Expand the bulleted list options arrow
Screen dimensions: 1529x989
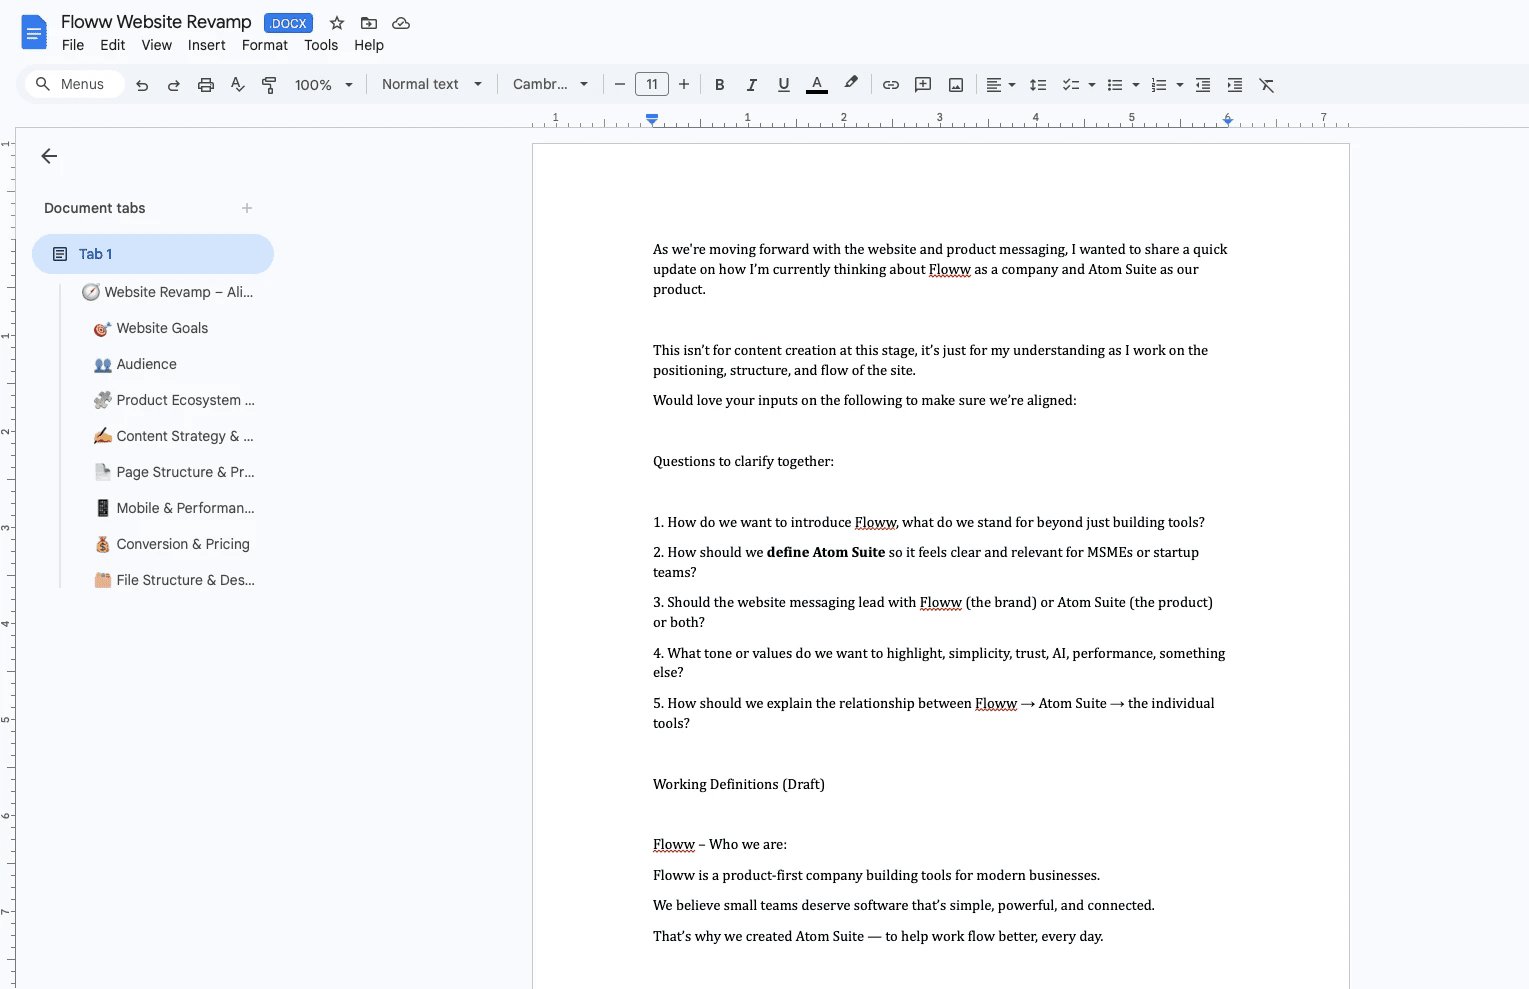coord(1136,85)
